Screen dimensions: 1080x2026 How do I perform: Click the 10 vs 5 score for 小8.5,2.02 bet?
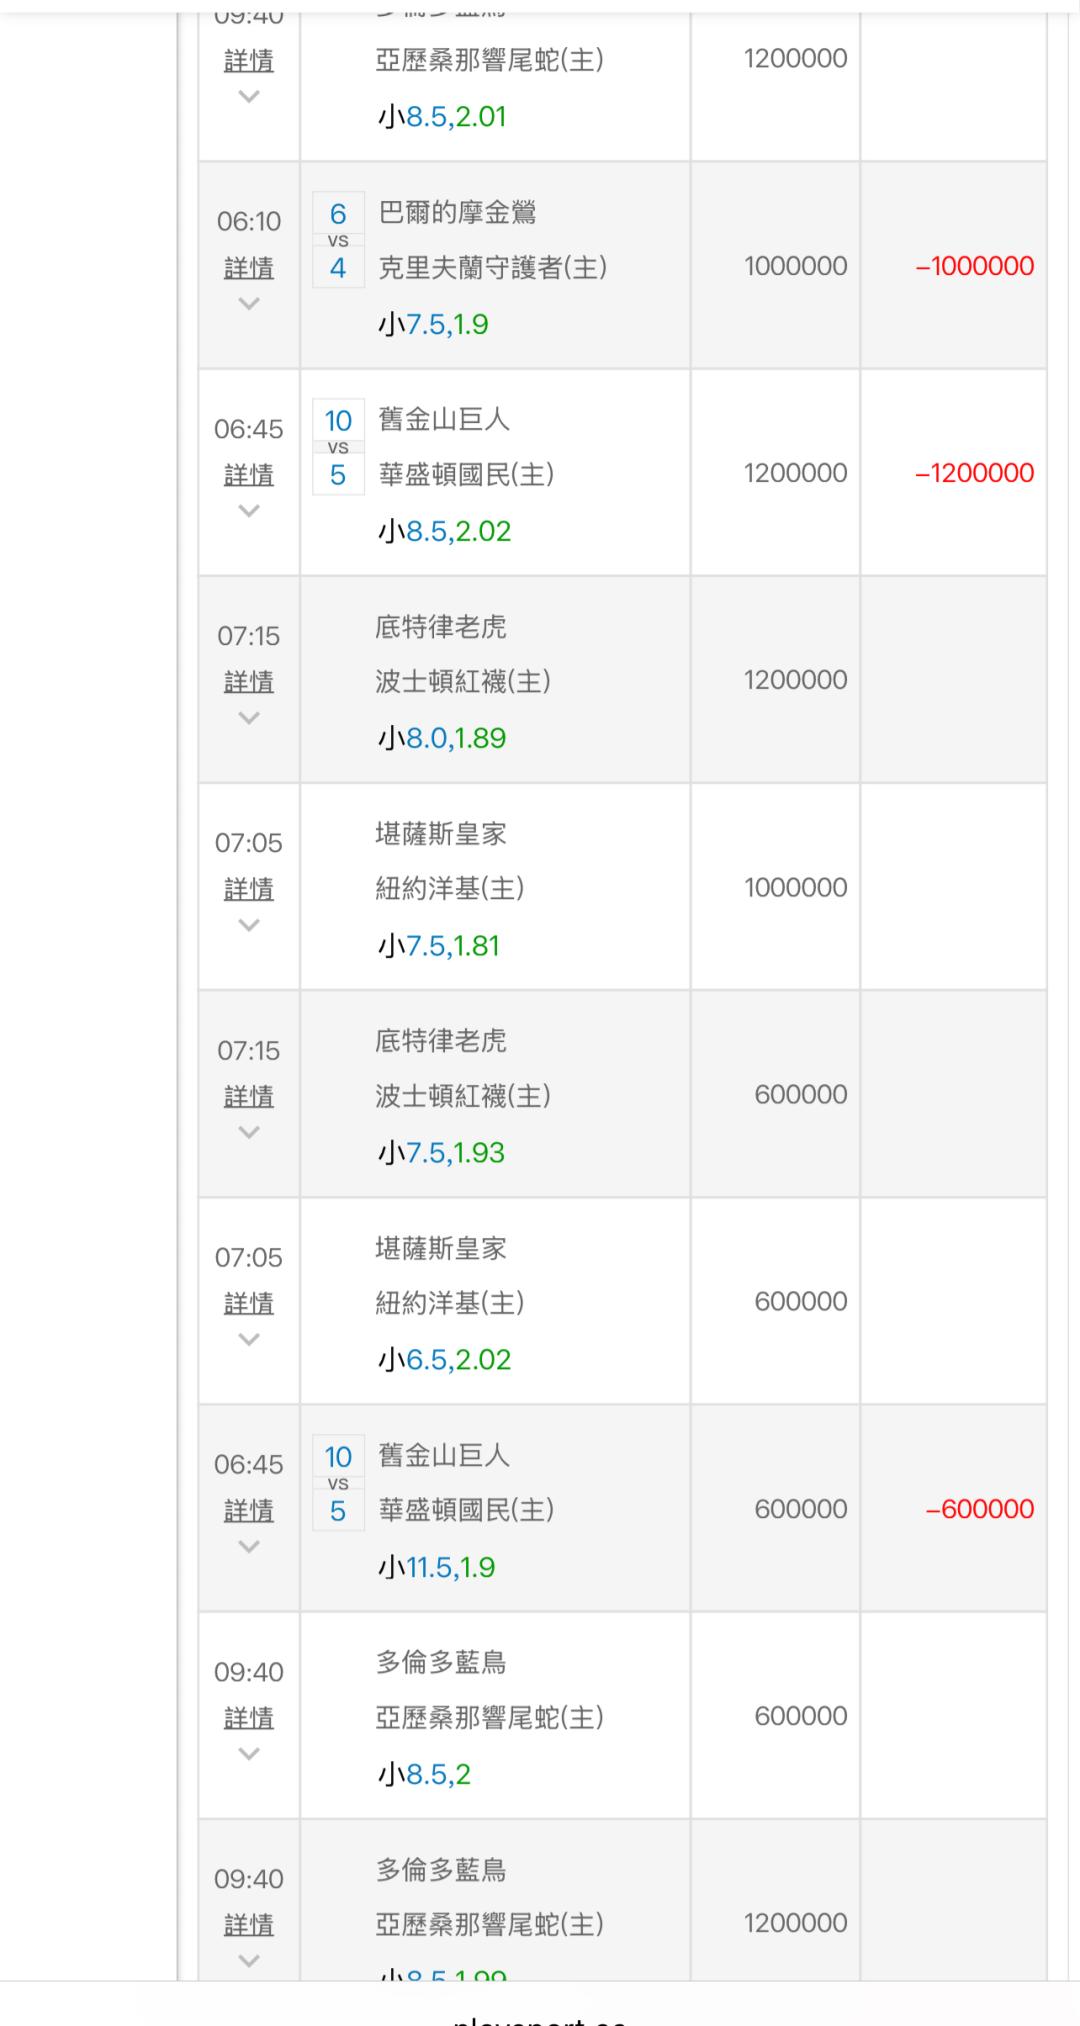338,448
